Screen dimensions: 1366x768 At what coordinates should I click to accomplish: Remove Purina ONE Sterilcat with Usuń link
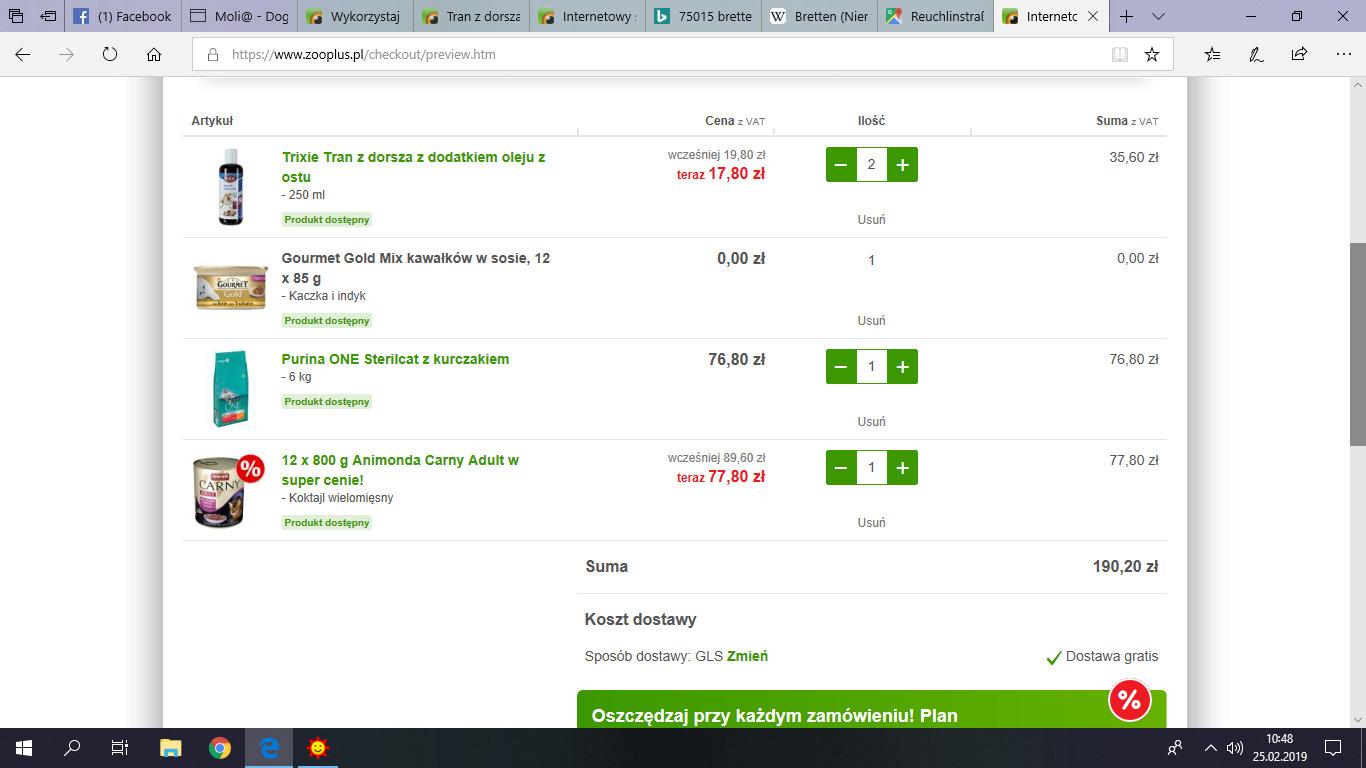871,422
